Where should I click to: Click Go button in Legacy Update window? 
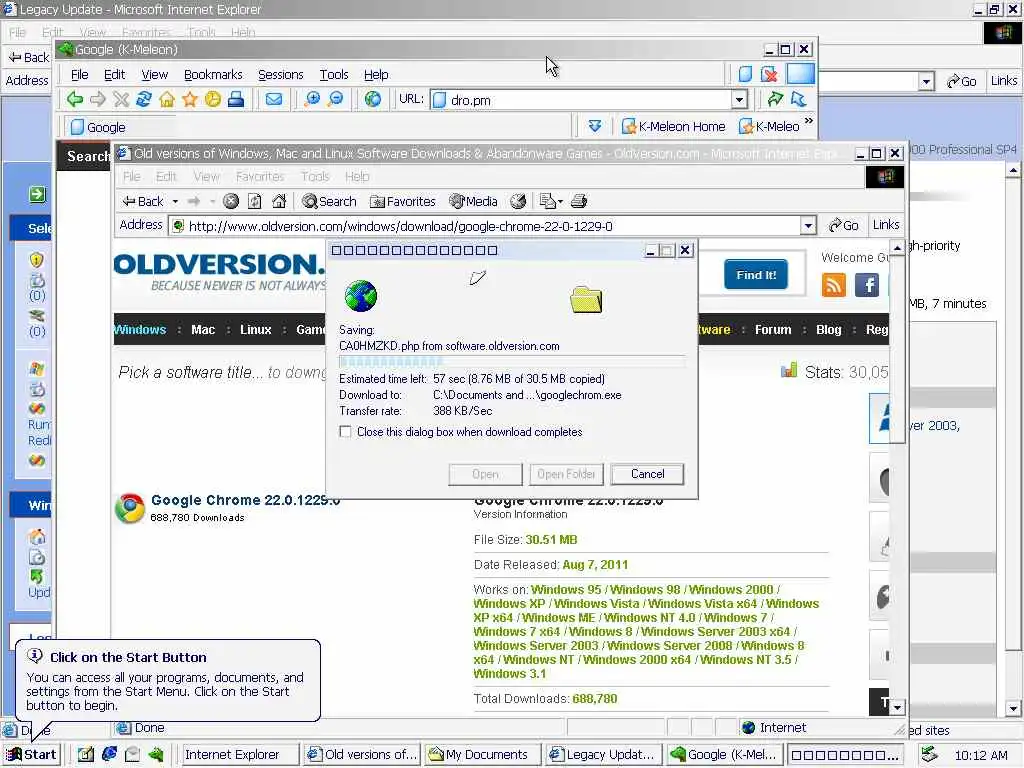[x=961, y=81]
